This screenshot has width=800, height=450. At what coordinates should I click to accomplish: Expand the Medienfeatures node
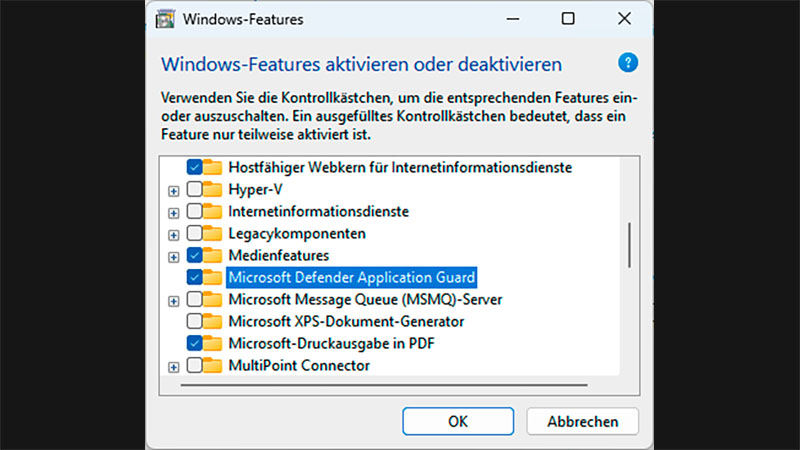click(173, 257)
